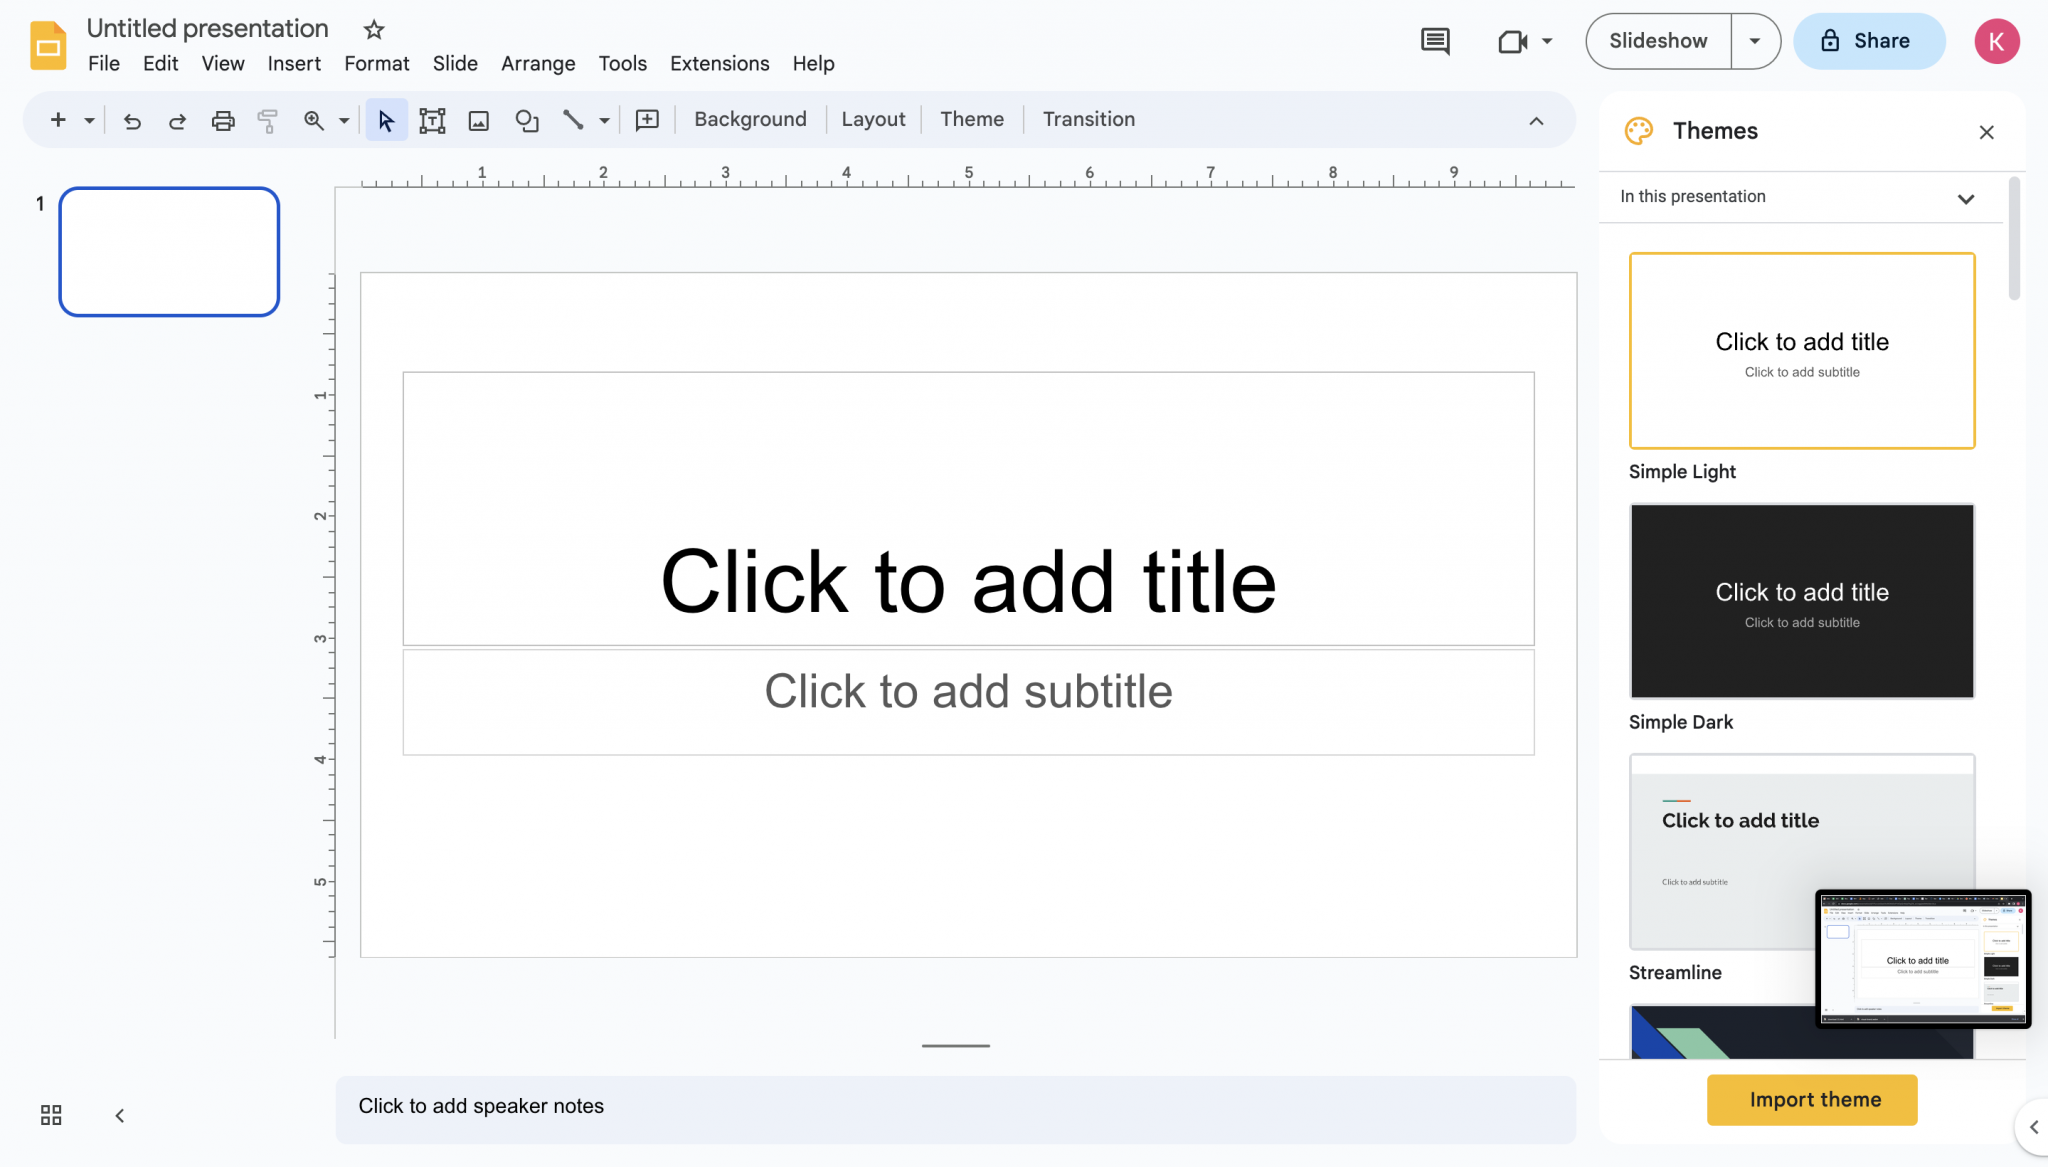
Task: Click the Undo icon
Action: point(132,119)
